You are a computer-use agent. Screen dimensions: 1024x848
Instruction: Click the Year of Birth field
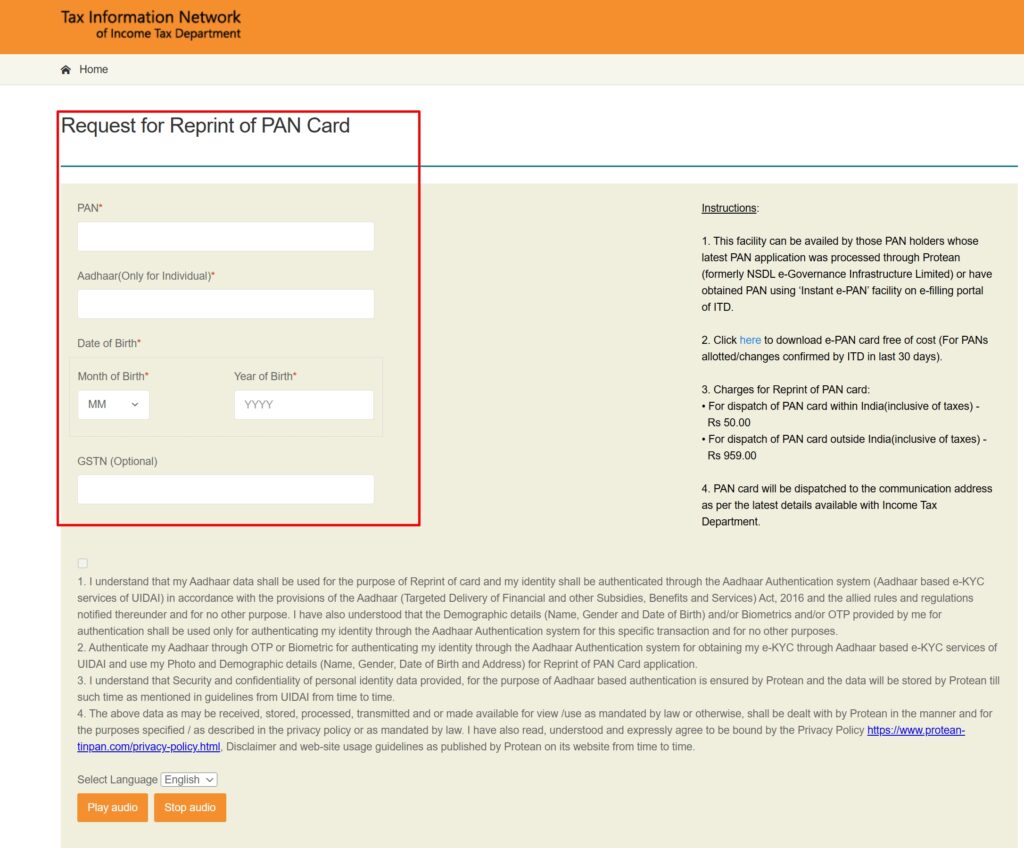pos(303,405)
